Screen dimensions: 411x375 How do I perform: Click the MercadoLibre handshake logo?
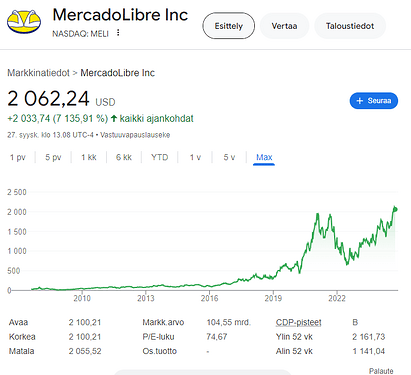pos(24,21)
